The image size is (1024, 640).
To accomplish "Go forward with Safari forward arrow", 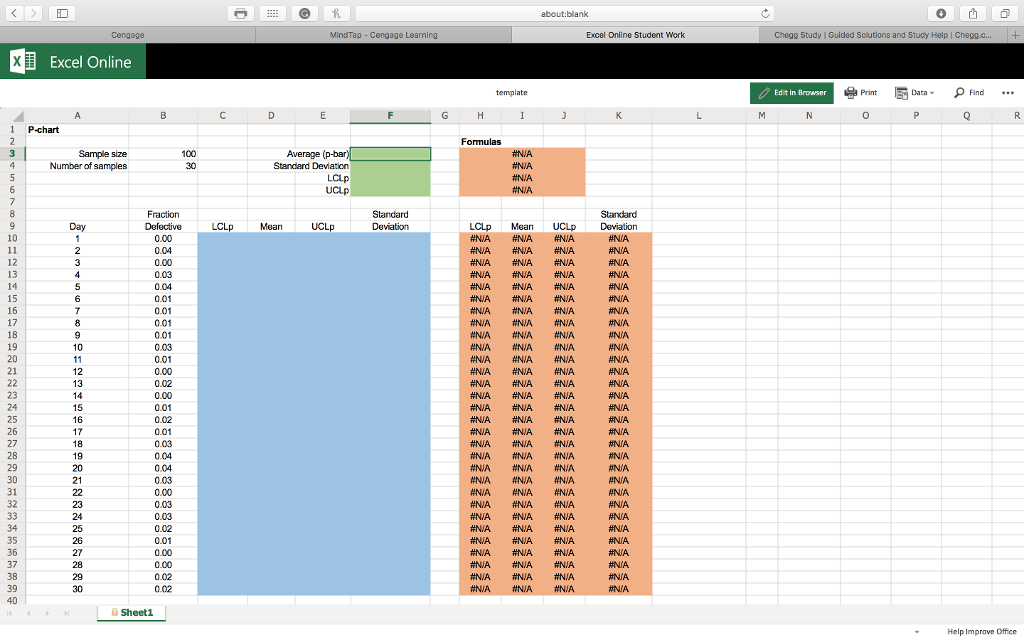I will [x=33, y=13].
